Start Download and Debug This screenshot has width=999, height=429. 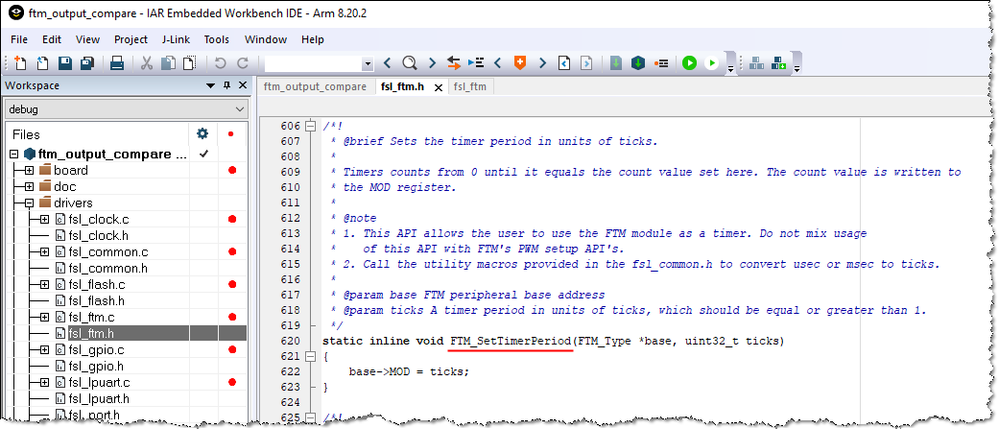pos(689,63)
